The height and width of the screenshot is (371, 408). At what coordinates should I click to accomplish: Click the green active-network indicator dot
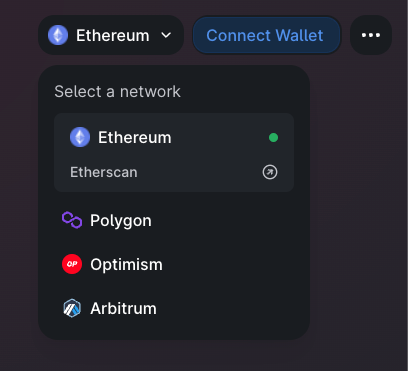[273, 137]
